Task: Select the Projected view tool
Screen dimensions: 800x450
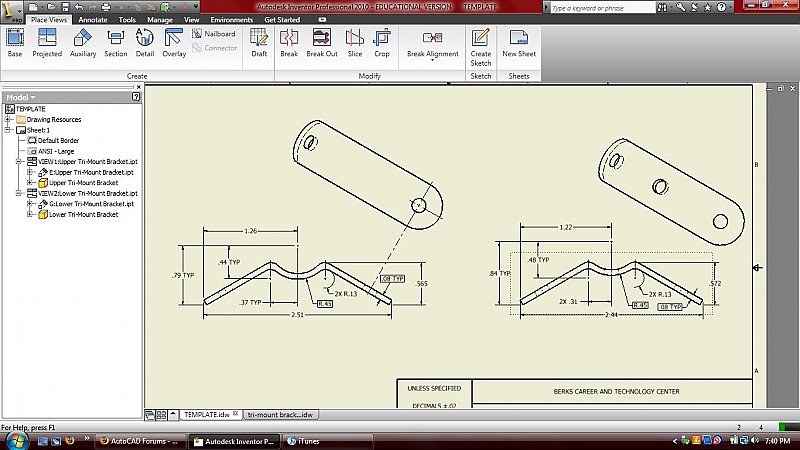Action: coord(47,43)
